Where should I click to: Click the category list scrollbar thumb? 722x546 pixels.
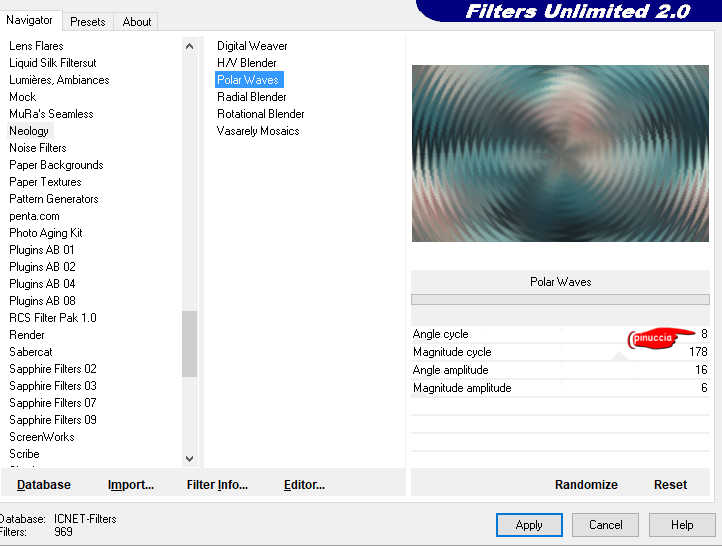[189, 344]
